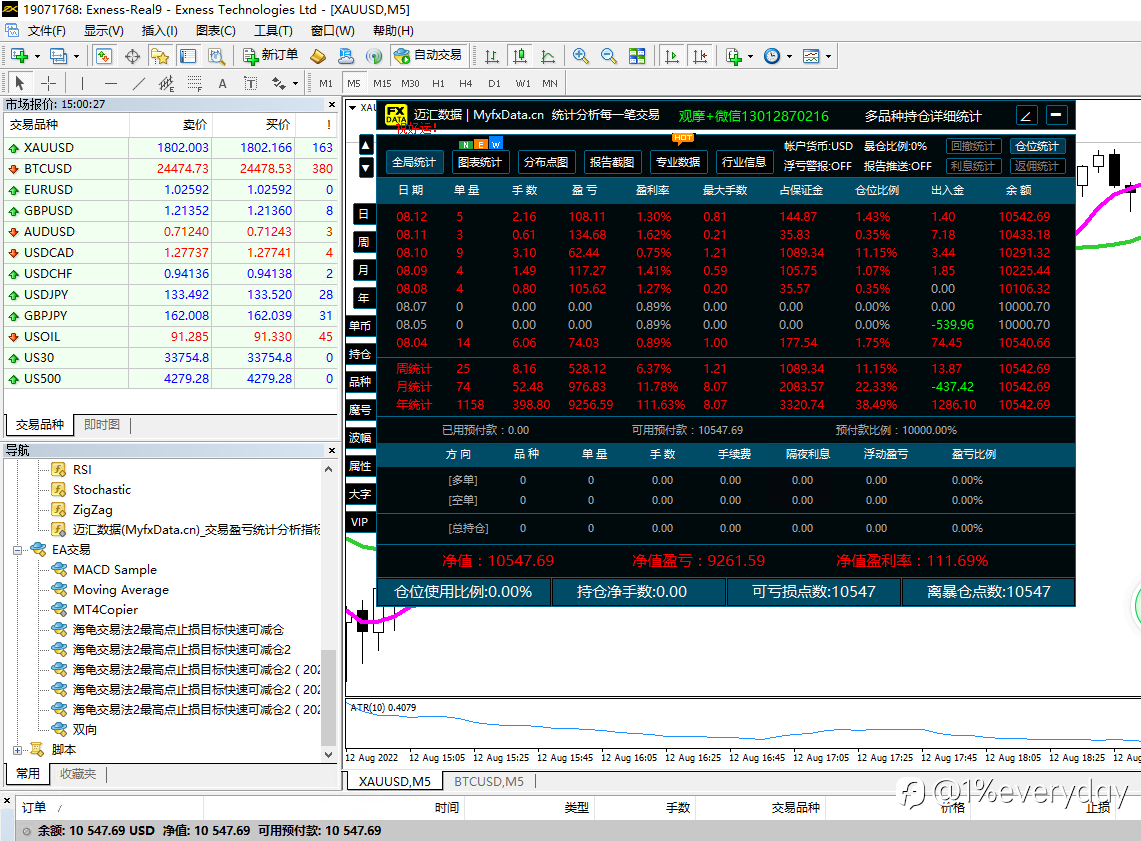Image resolution: width=1141 pixels, height=841 pixels.
Task: Select the trendline drawing tool
Action: coord(138,83)
